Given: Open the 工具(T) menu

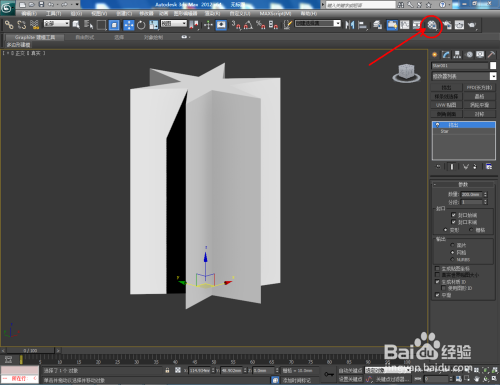Looking at the screenshot, I should (53, 13).
